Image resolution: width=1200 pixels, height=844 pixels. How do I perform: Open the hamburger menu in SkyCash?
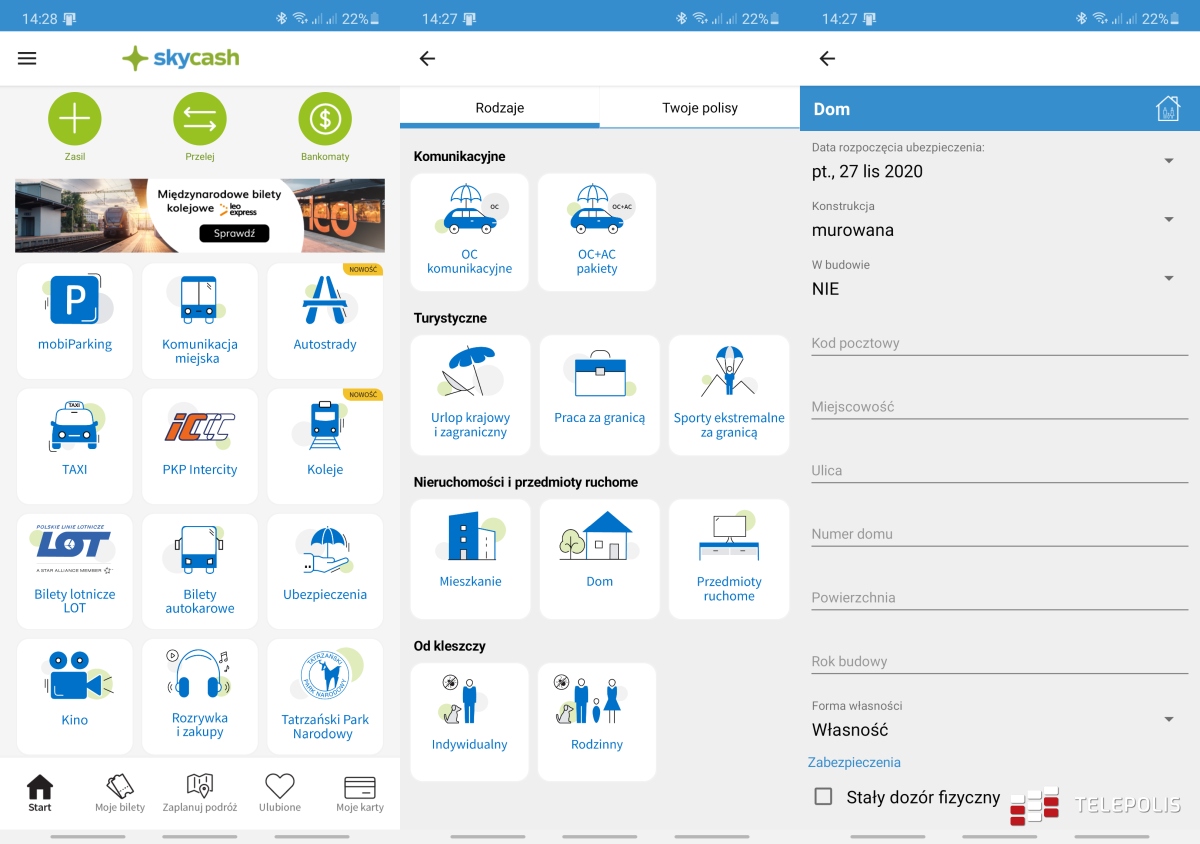click(x=27, y=59)
